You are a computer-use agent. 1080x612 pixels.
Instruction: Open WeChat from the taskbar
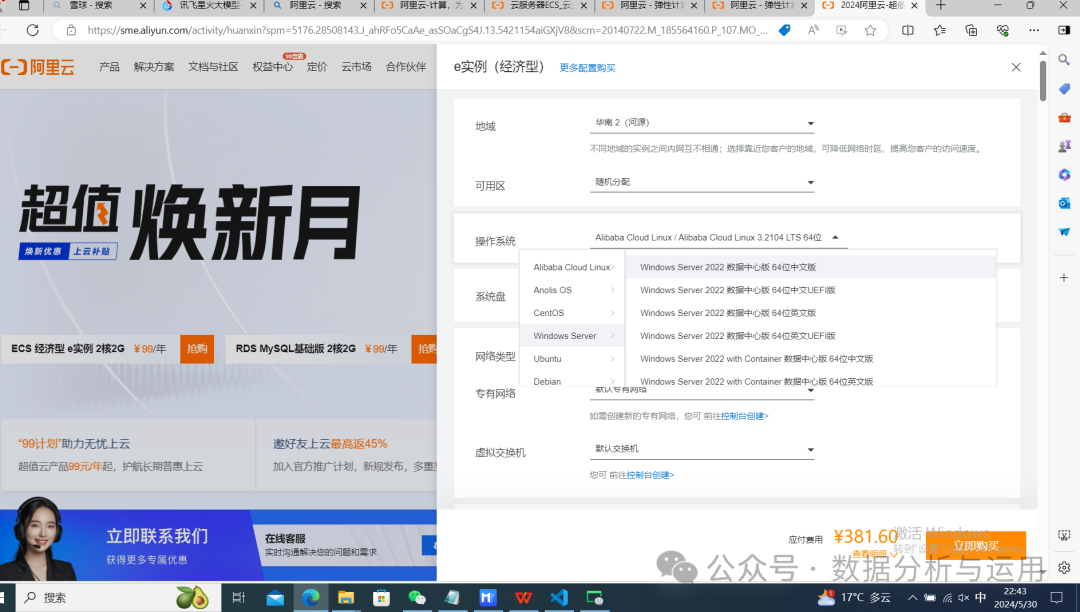point(417,598)
